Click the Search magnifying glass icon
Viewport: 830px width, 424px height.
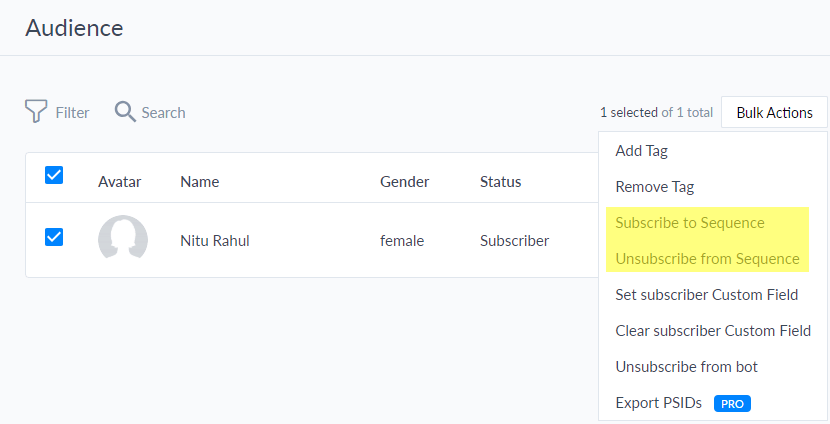(125, 112)
